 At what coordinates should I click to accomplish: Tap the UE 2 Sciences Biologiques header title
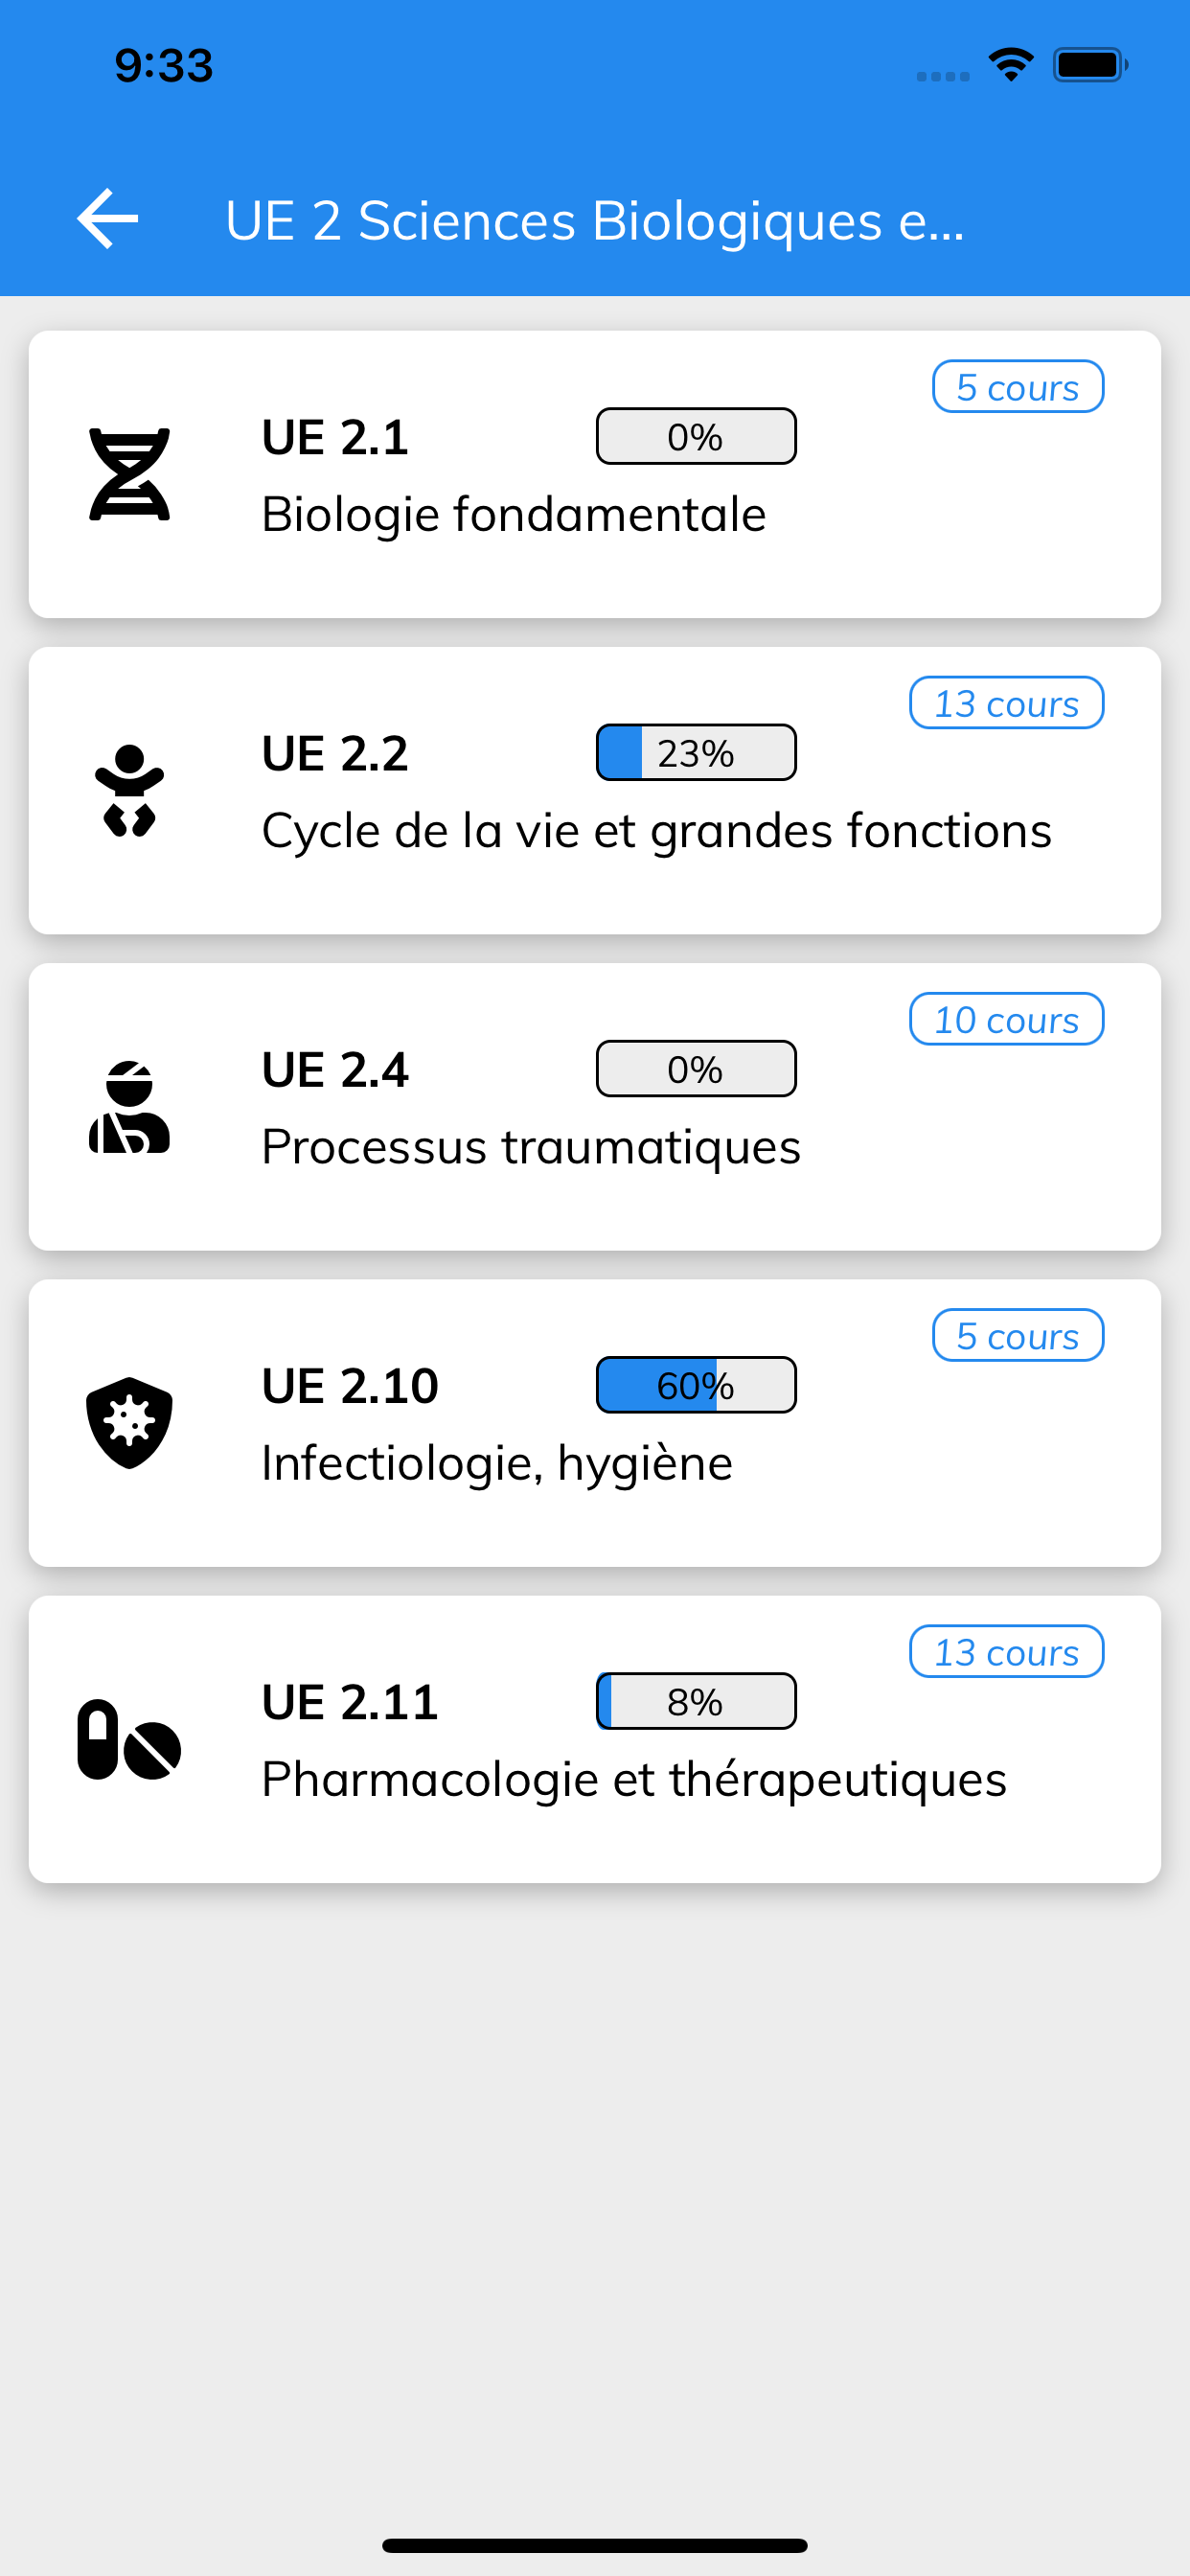(595, 220)
